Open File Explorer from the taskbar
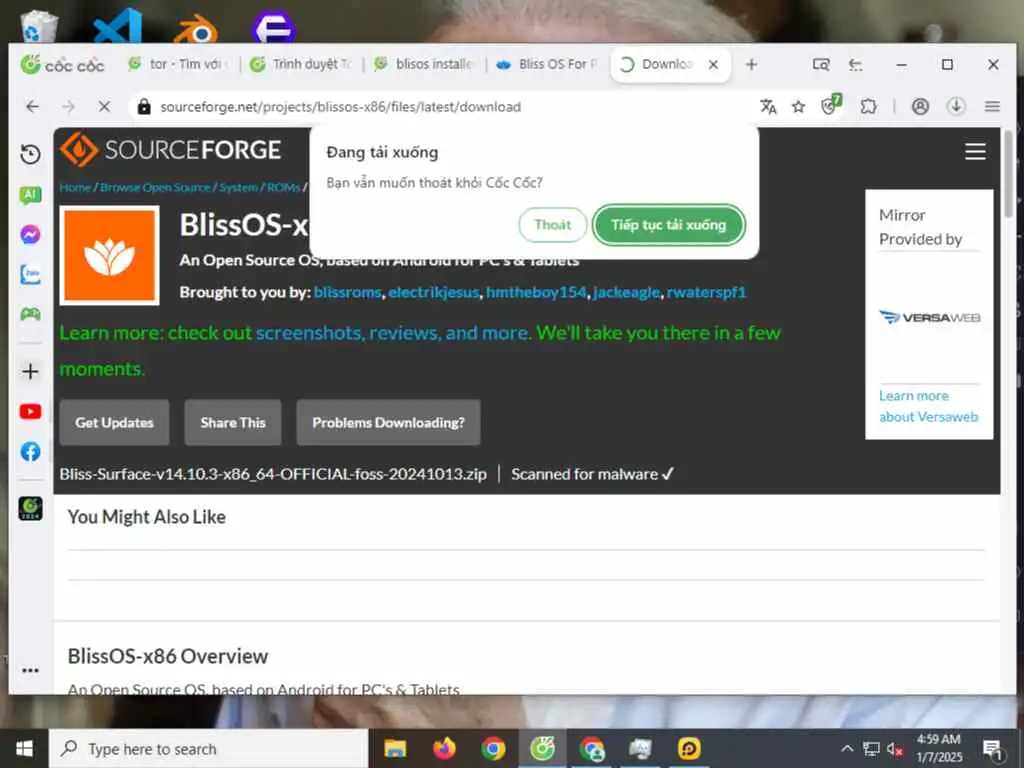1024x768 pixels. click(395, 748)
